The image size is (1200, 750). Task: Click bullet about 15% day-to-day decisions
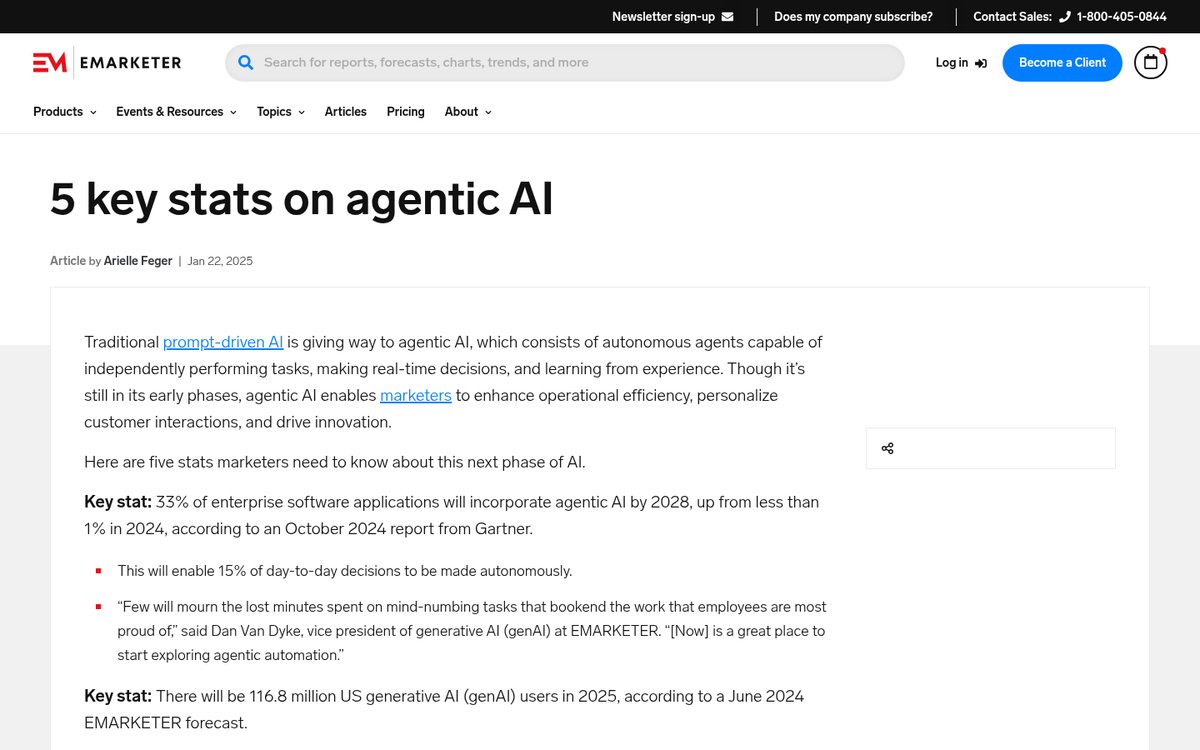point(344,571)
